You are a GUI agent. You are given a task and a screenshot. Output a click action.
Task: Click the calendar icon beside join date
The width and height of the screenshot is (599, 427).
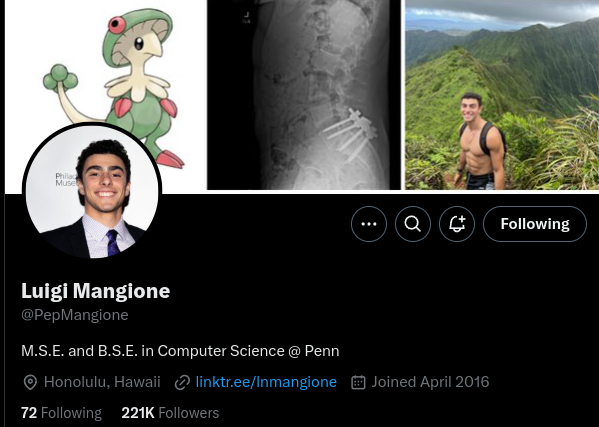(x=358, y=382)
